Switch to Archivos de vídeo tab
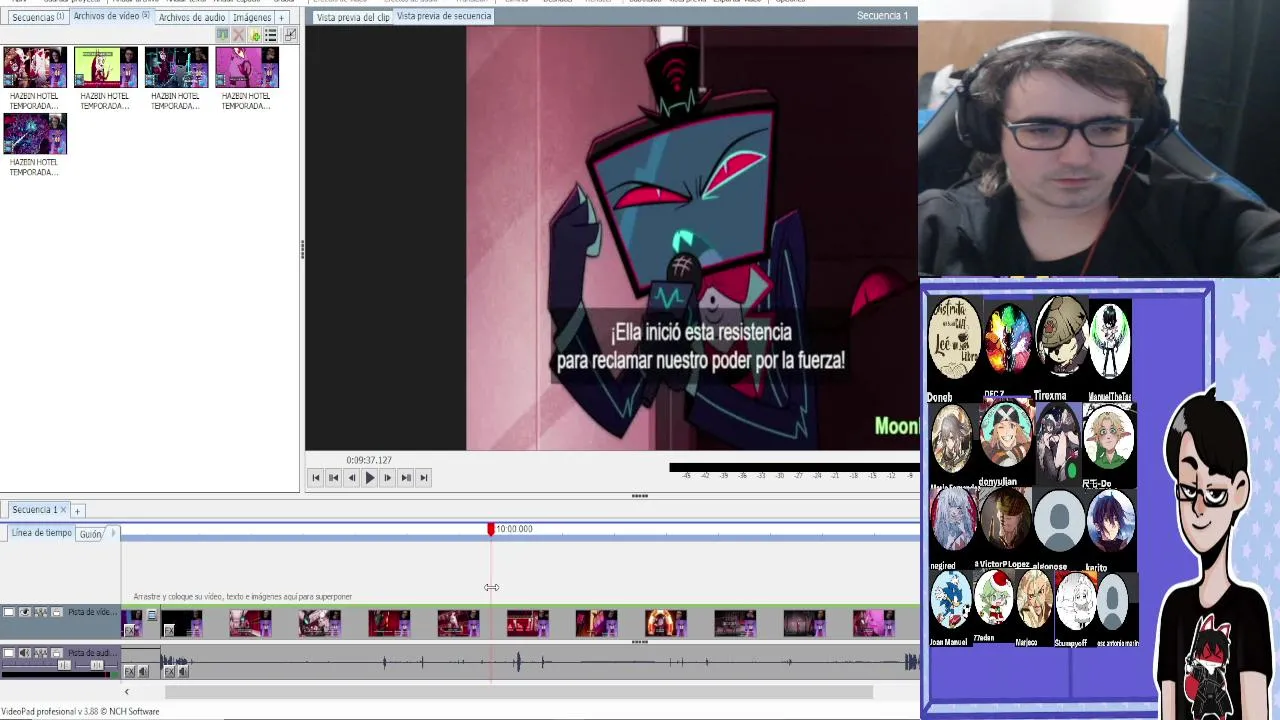 point(110,16)
